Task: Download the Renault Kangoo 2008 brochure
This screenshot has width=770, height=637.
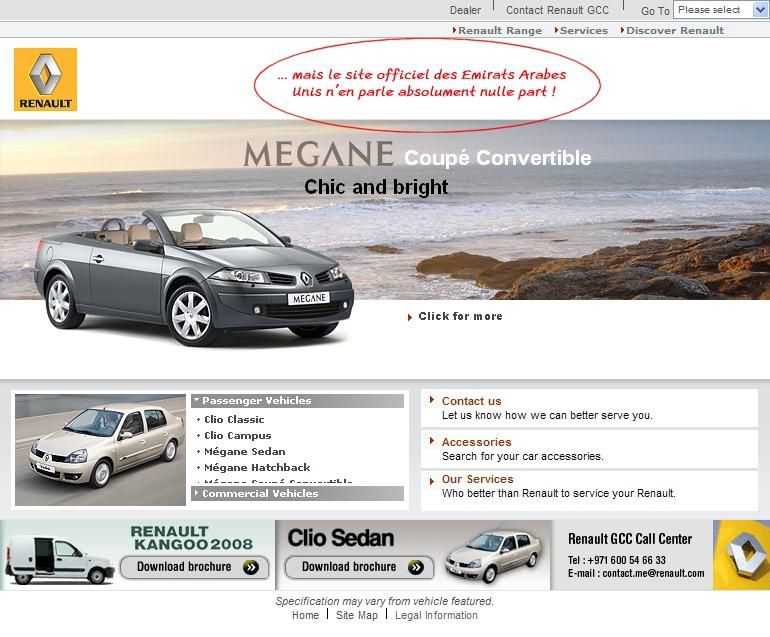Action: pos(194,567)
